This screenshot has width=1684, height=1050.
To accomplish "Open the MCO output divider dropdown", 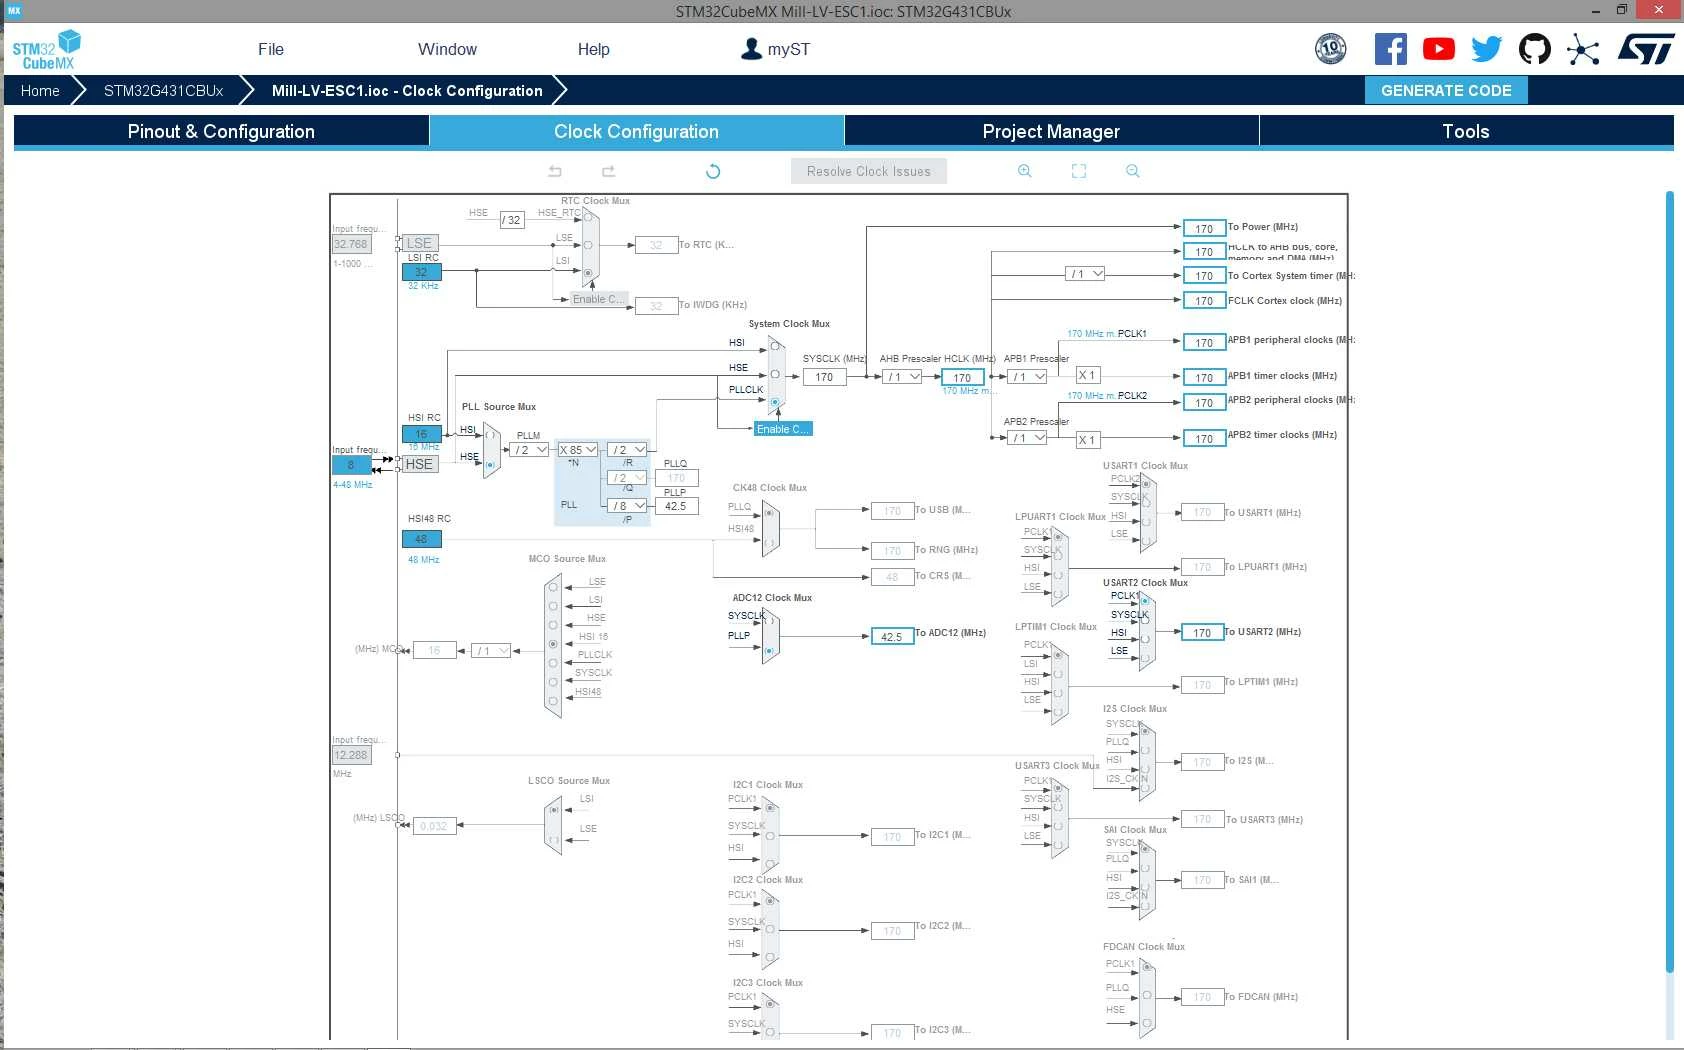I will pos(491,650).
